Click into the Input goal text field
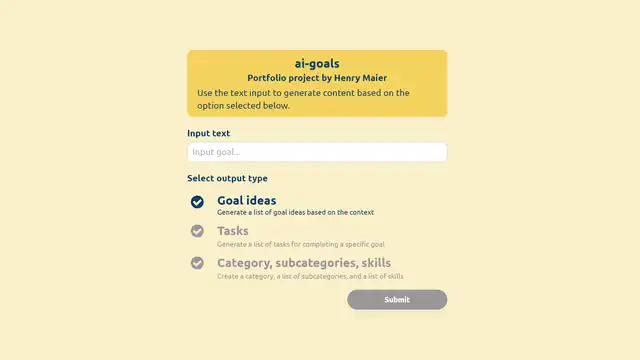The width and height of the screenshot is (640, 360). (x=317, y=152)
